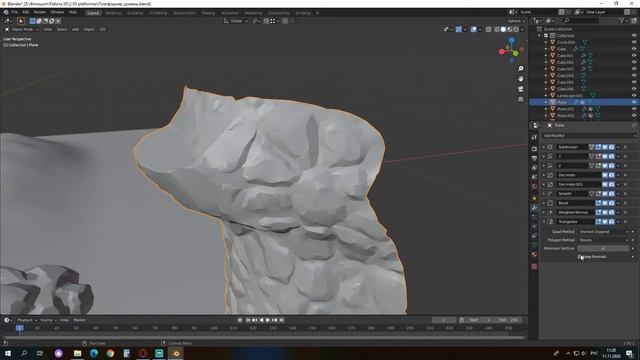Hide Plane.001 via eye icon

634,109
